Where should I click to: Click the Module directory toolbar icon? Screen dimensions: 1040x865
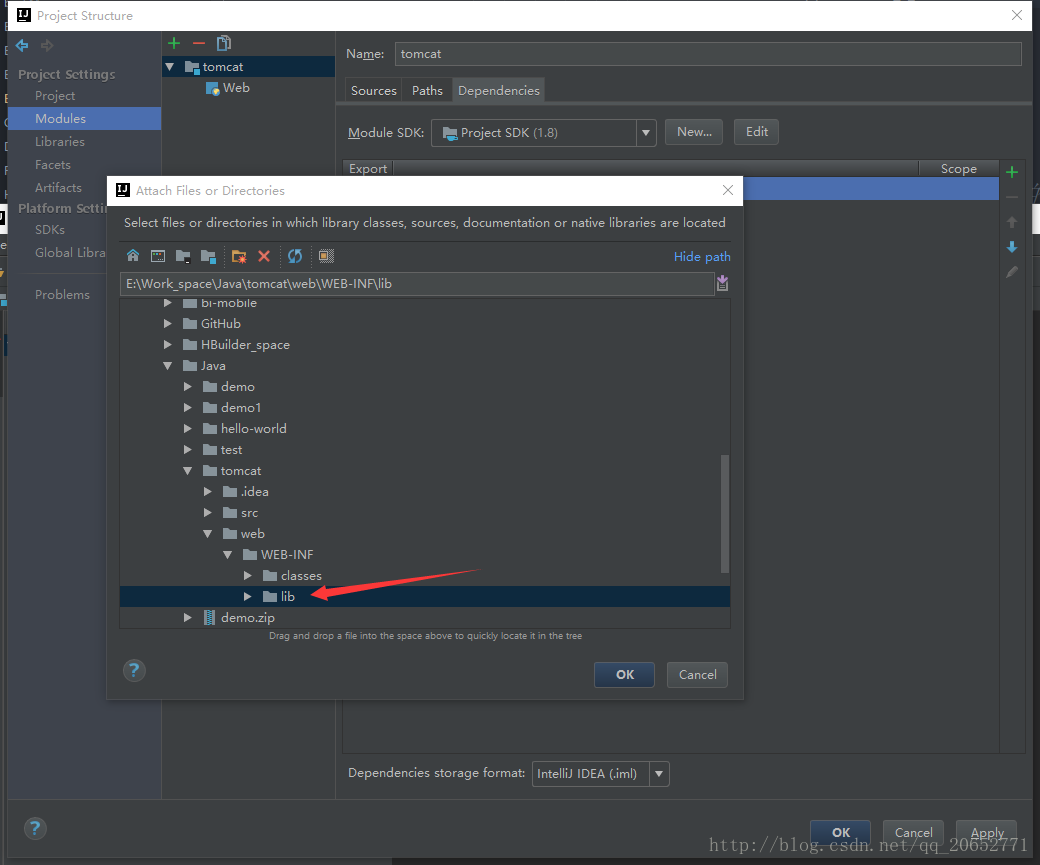coord(208,256)
